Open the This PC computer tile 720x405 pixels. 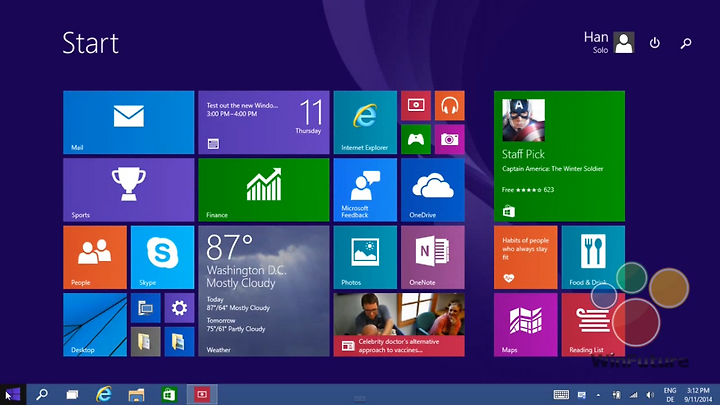coord(146,308)
